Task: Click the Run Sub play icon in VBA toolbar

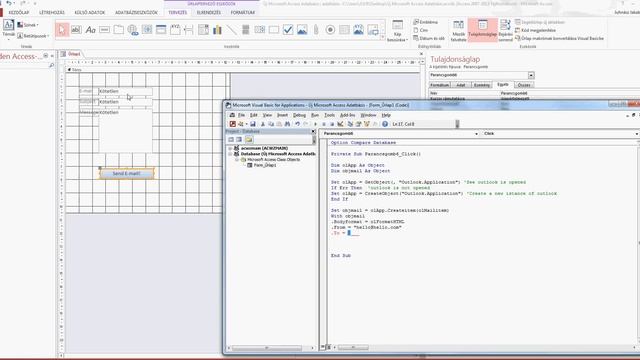Action: 315,124
